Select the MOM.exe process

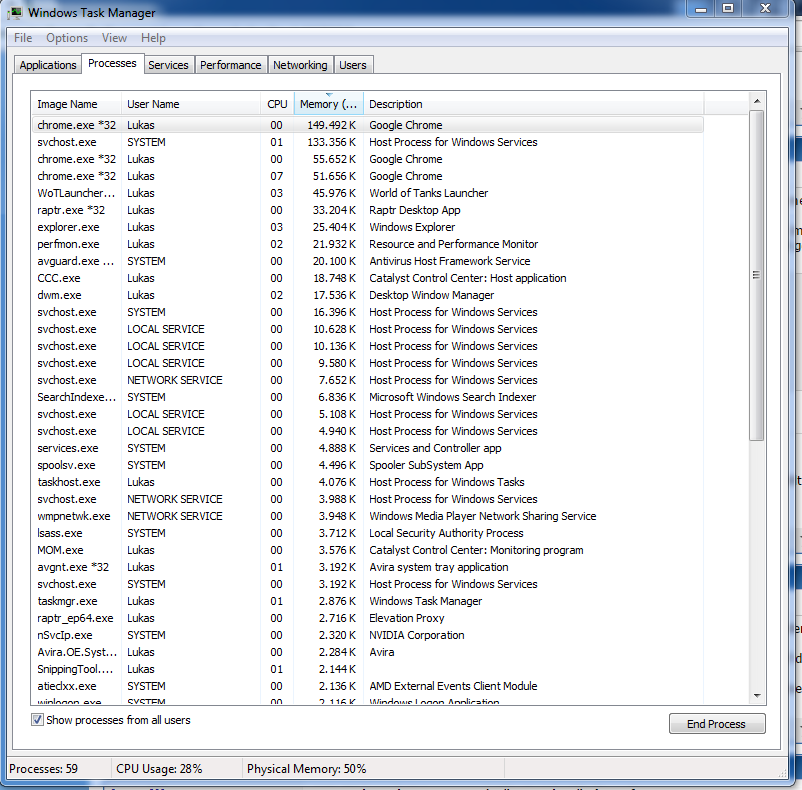tap(368, 550)
